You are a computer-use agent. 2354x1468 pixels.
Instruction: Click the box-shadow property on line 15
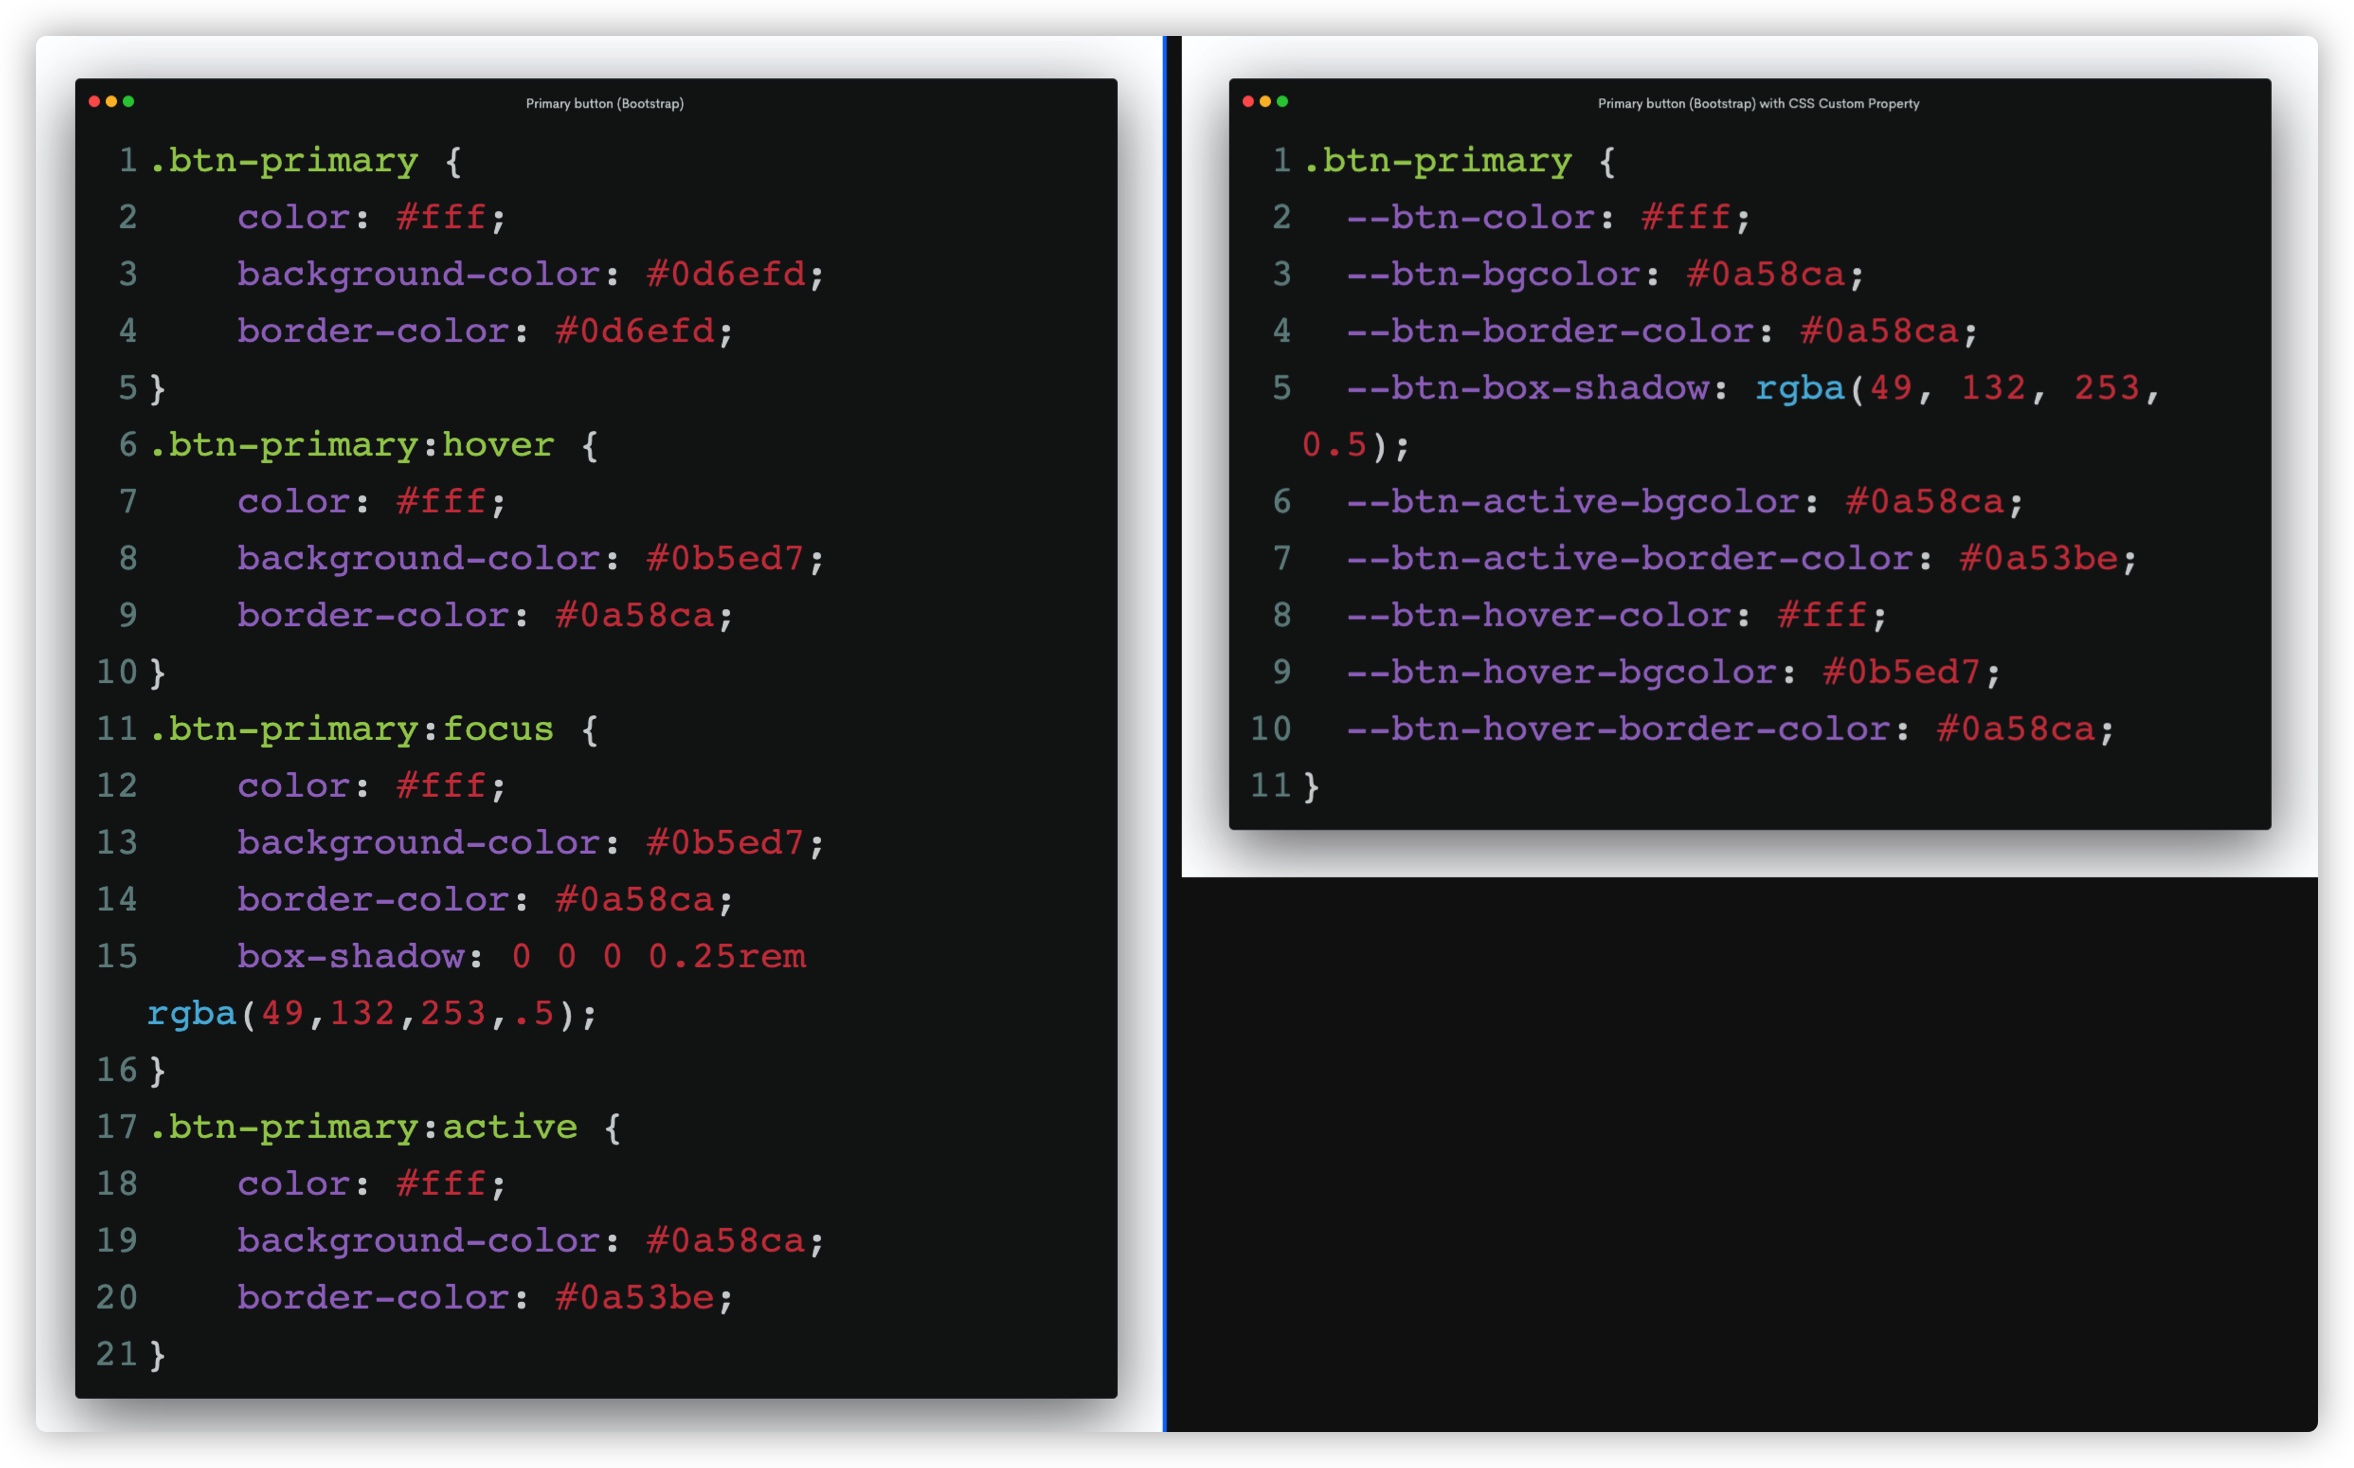(350, 956)
